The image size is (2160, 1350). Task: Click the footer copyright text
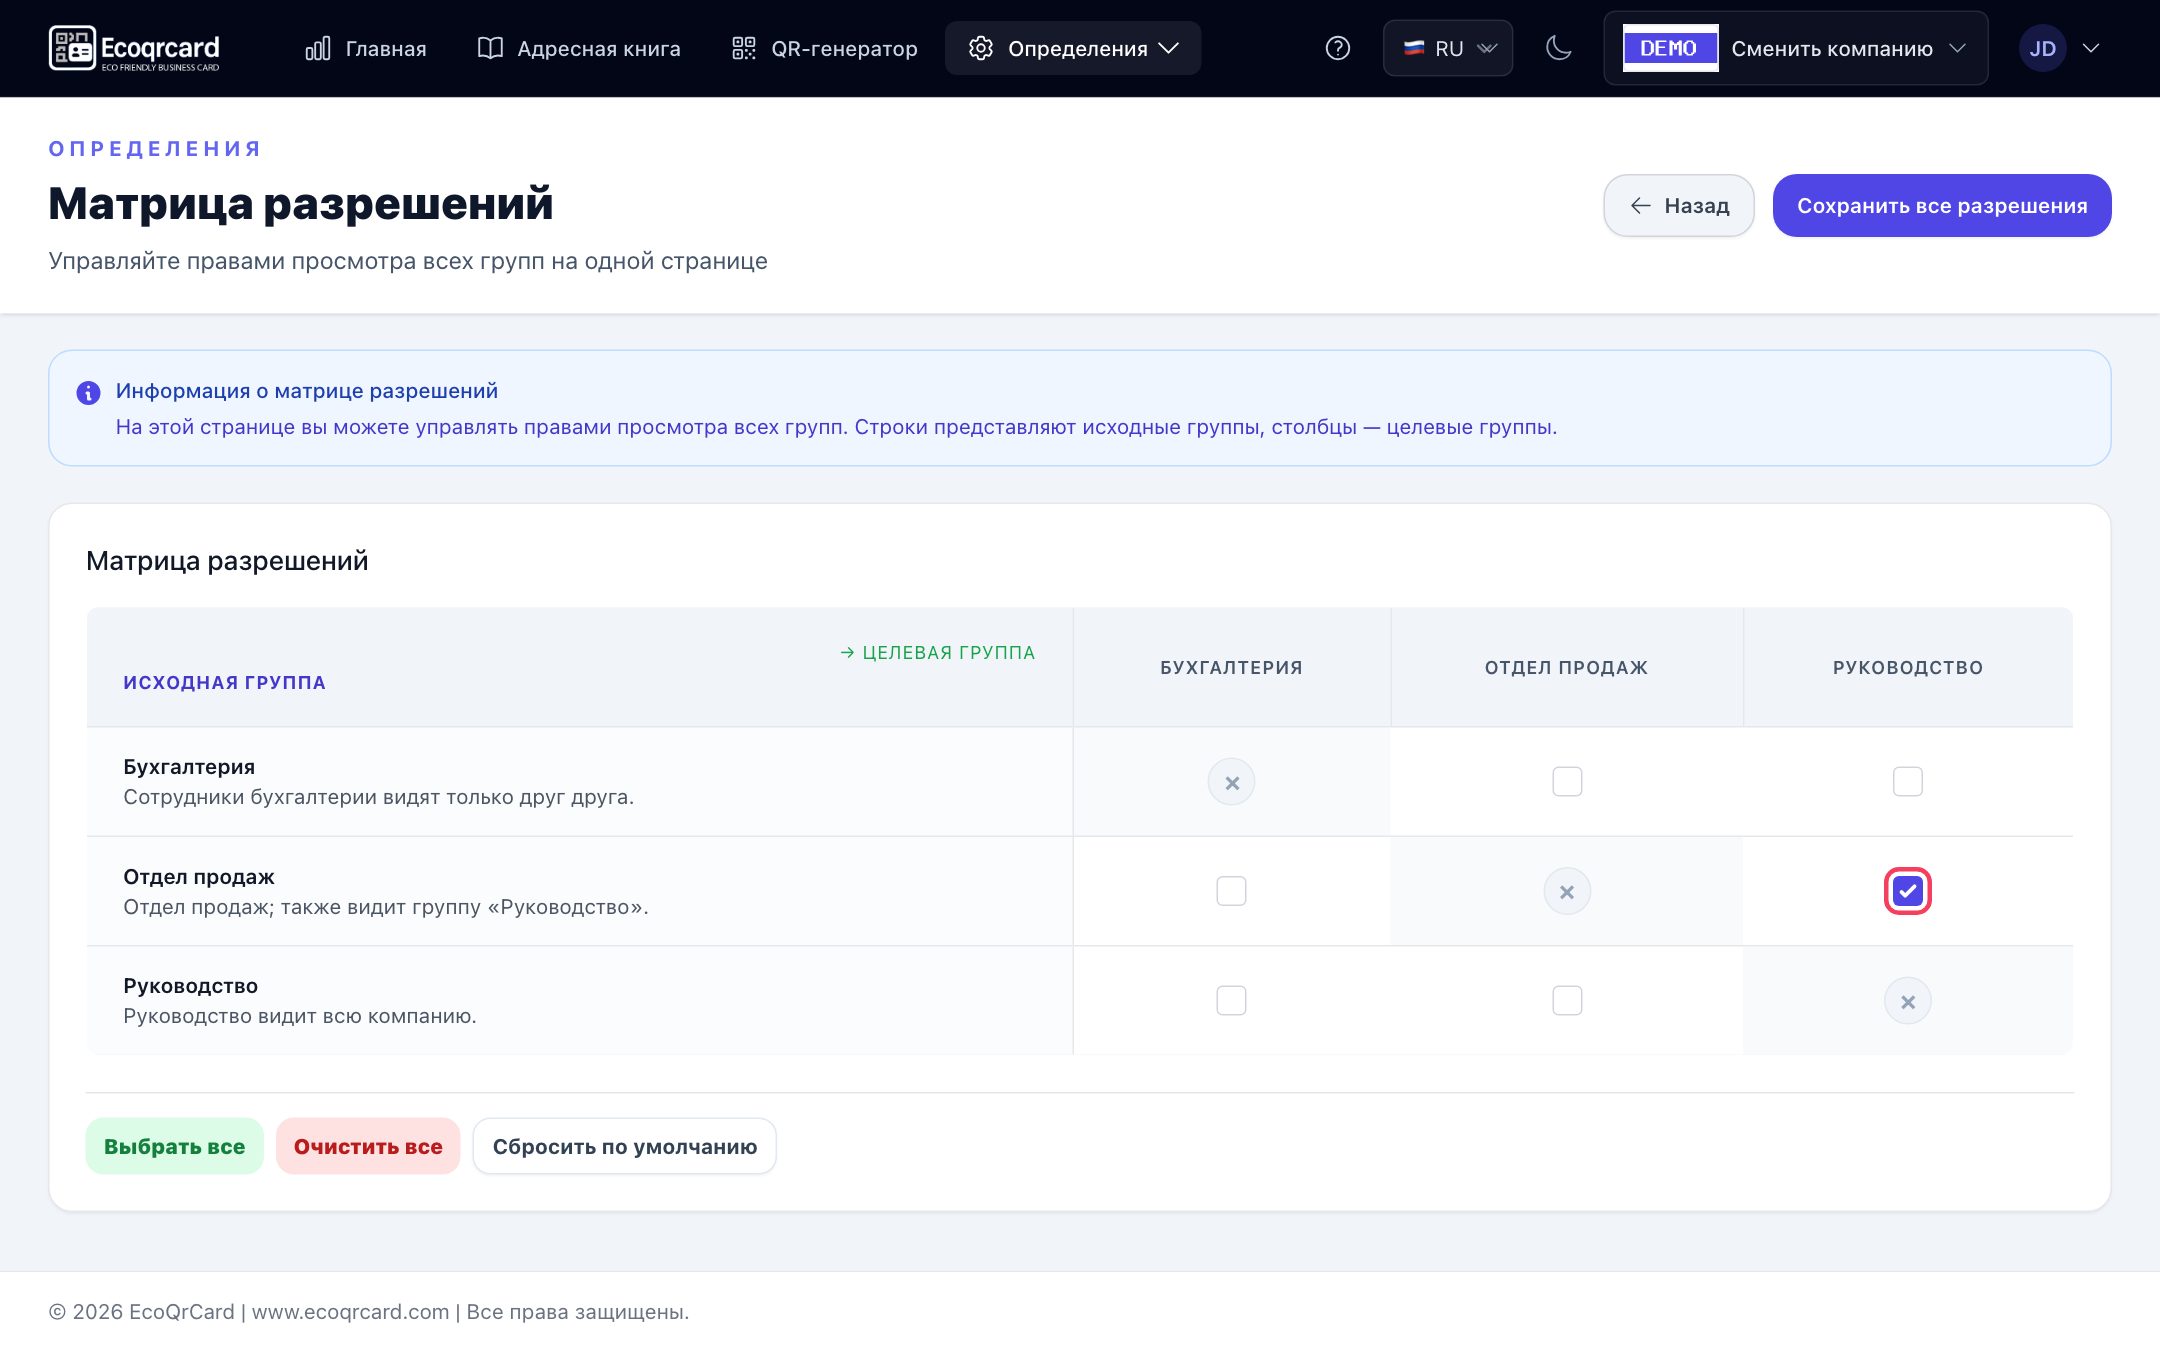(368, 1312)
